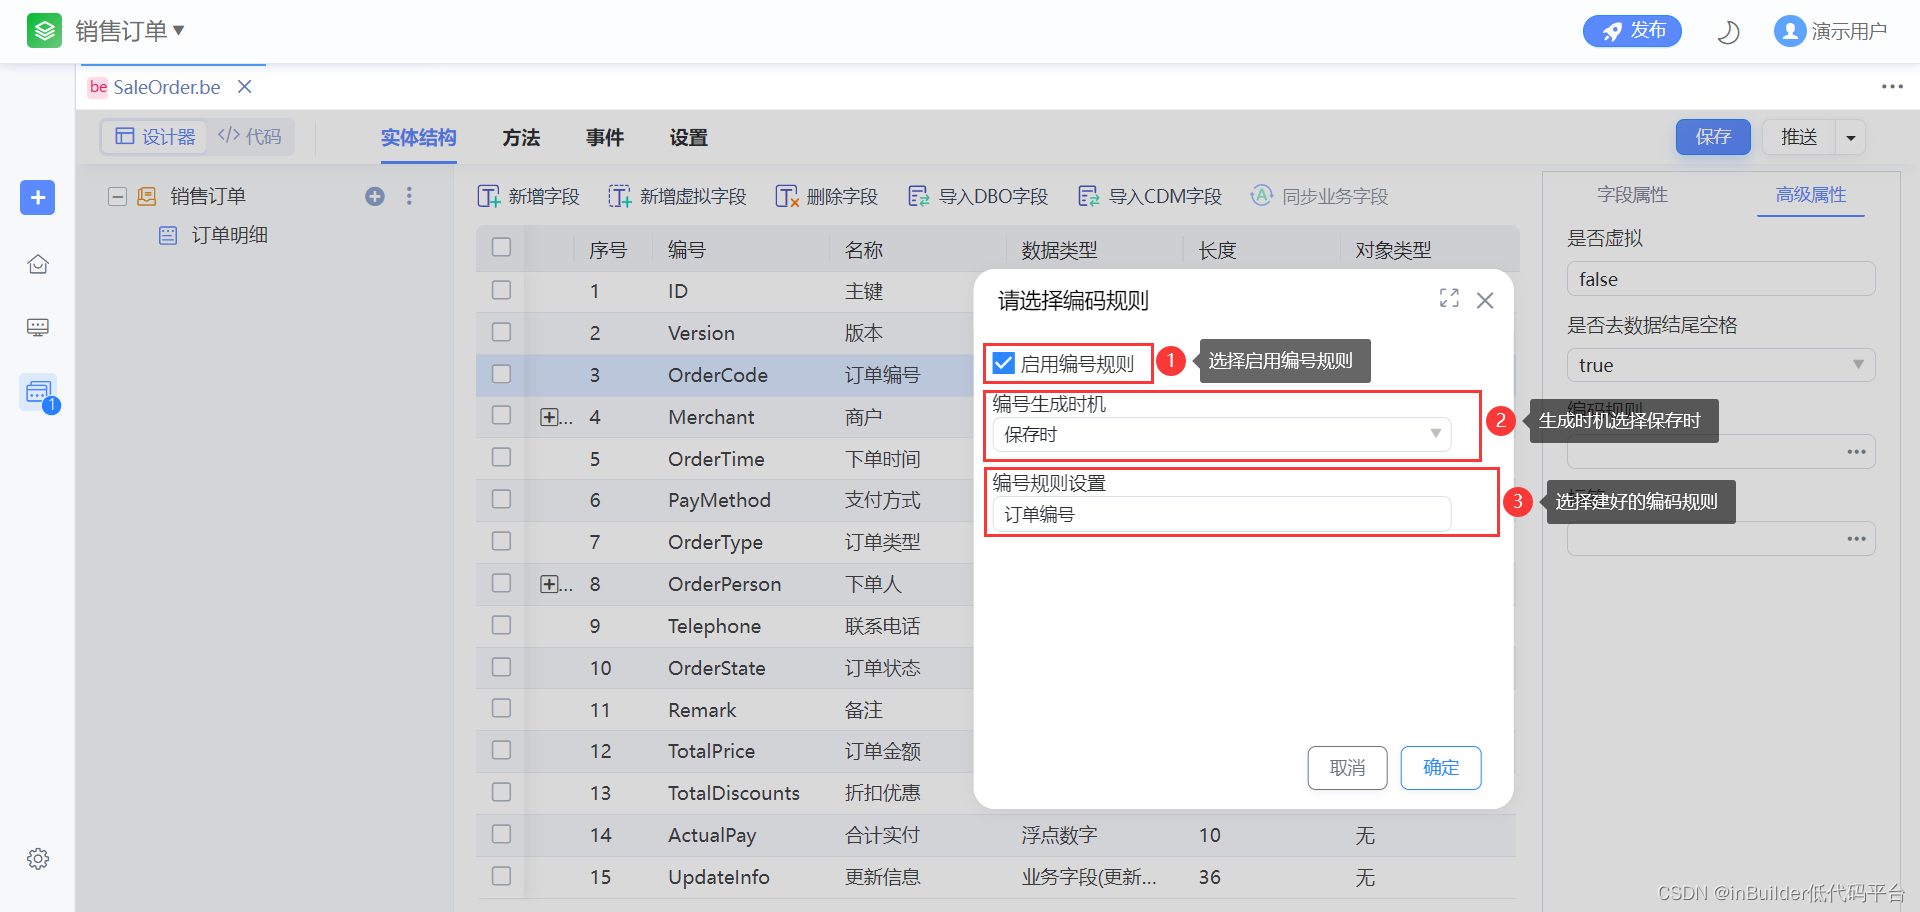Open the 是否去数据结尾空格 dropdown
The image size is (1920, 912).
pyautogui.click(x=1720, y=365)
